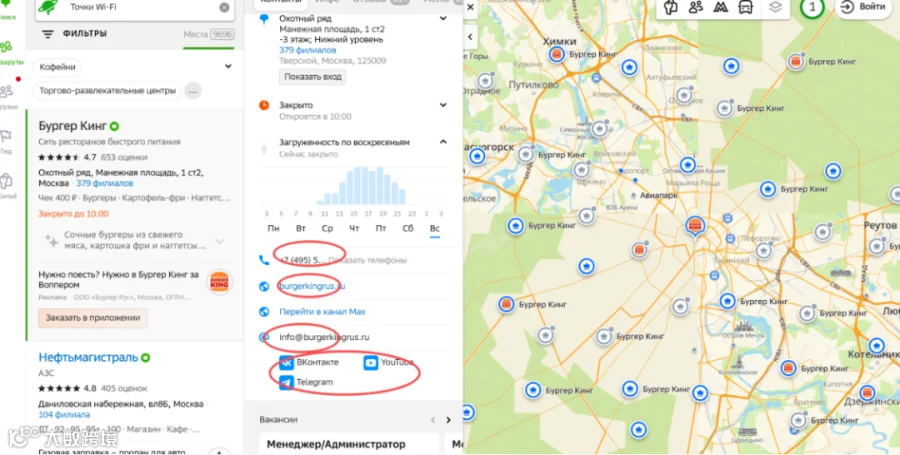Expand the Охотный ряд address chevron

coord(443,18)
